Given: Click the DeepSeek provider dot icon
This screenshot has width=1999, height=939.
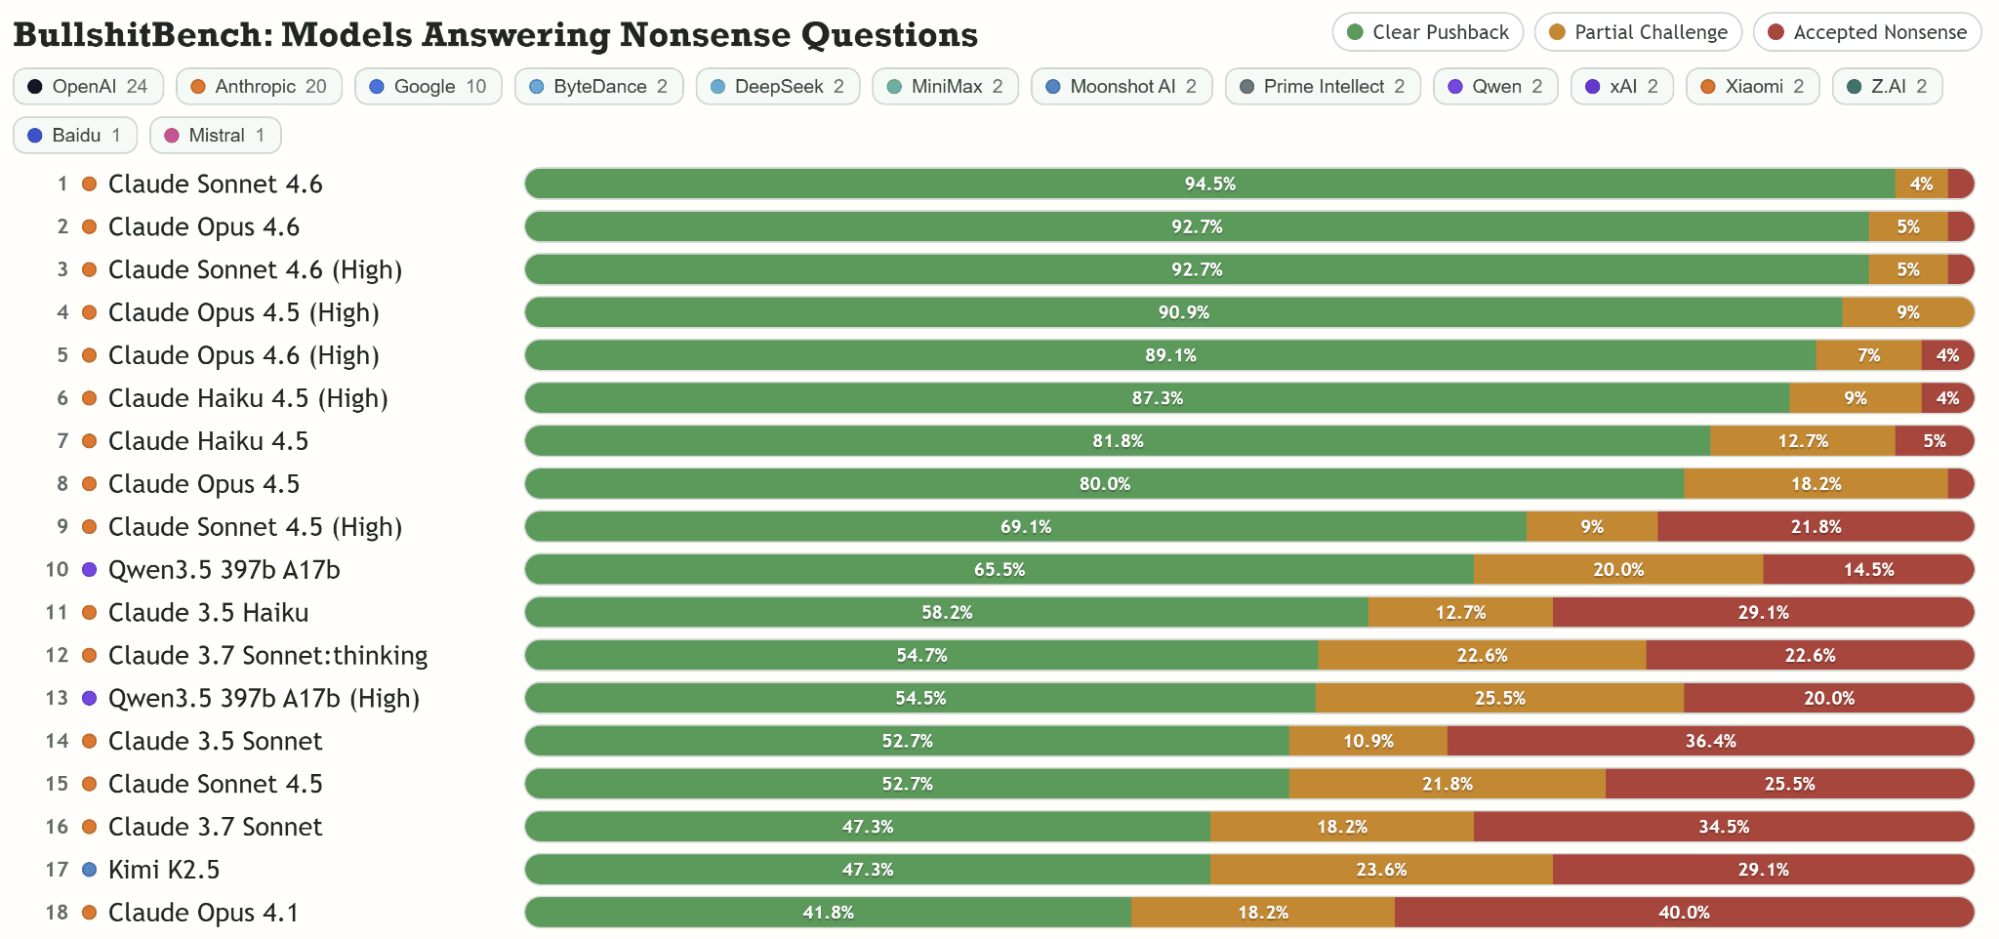Looking at the screenshot, I should pyautogui.click(x=718, y=87).
